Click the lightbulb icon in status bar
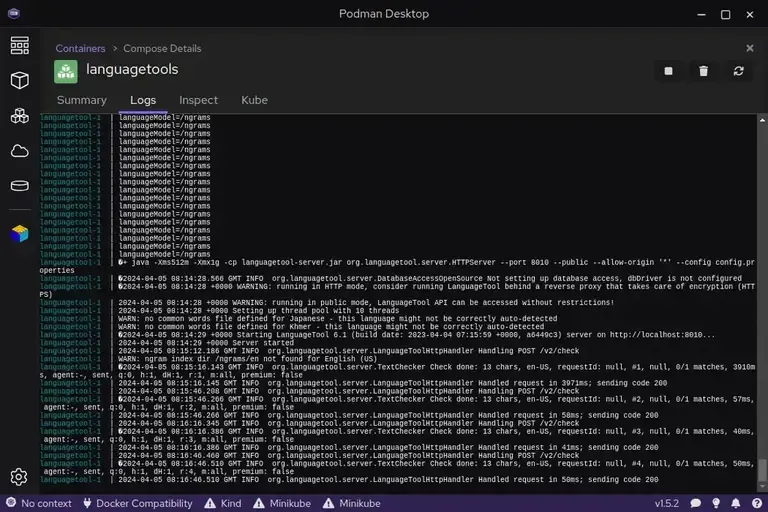Image resolution: width=768 pixels, height=512 pixels. click(716, 503)
